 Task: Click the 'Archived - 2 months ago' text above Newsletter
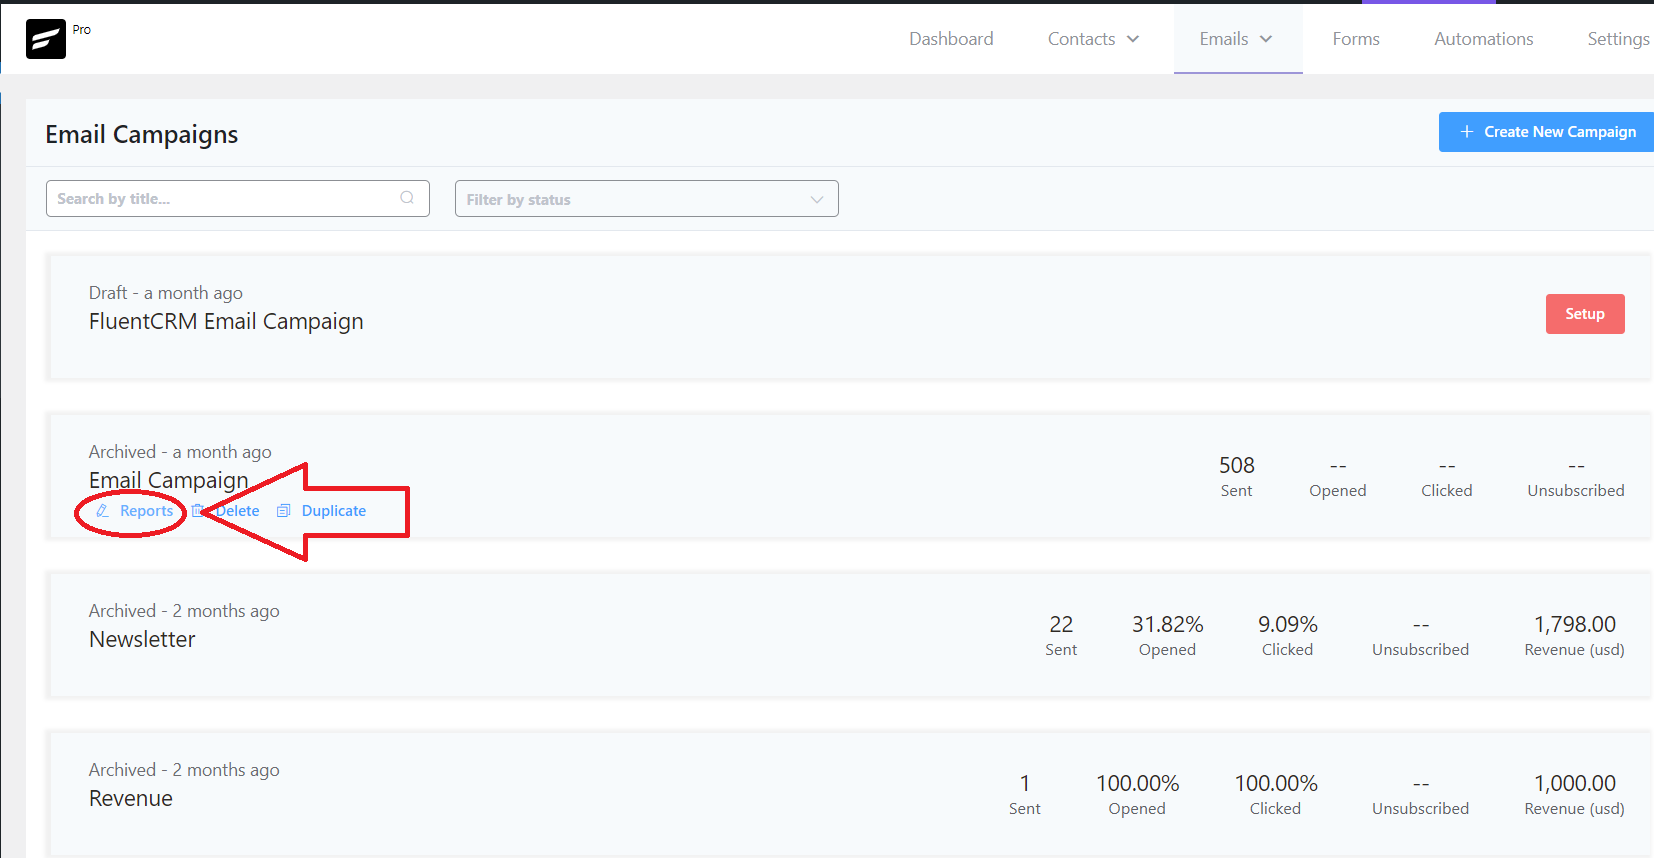(184, 611)
